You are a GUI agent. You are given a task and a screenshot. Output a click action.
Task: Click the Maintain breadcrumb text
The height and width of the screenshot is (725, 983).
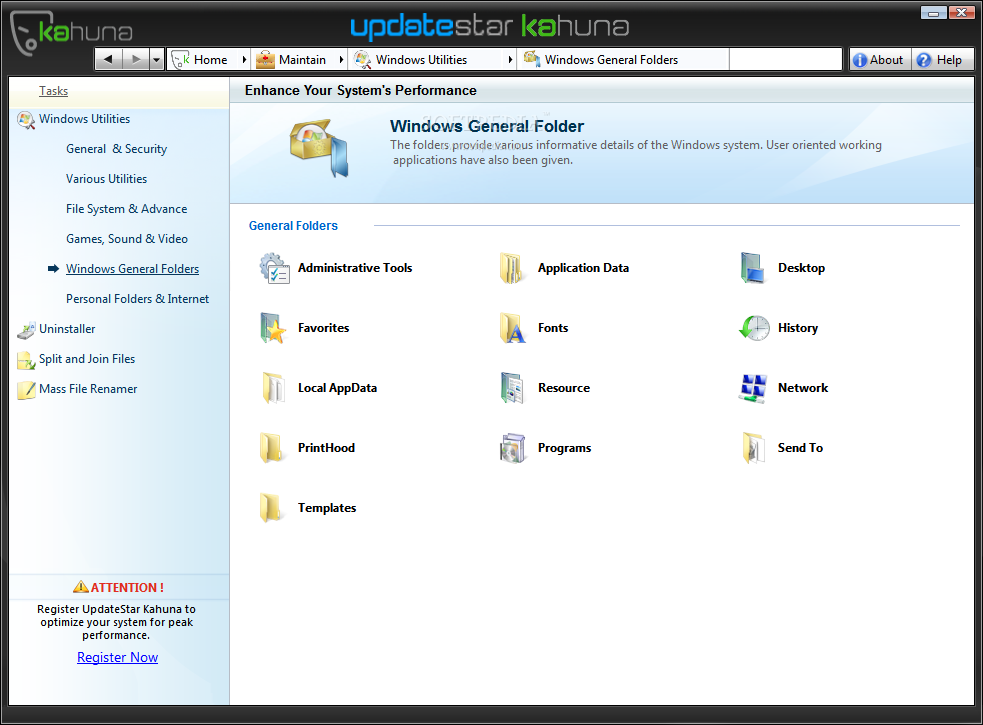click(302, 60)
